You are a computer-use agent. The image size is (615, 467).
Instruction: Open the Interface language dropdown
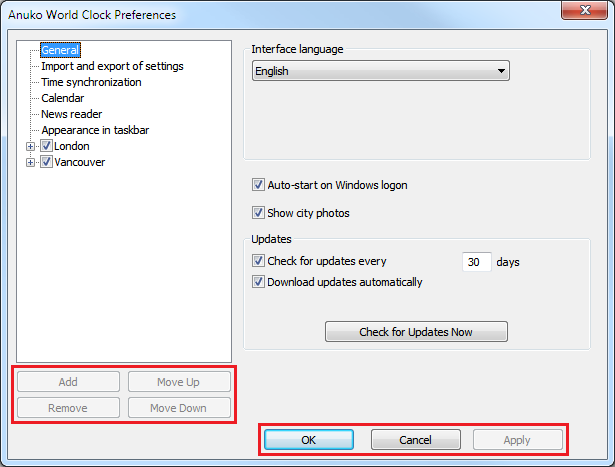point(380,71)
